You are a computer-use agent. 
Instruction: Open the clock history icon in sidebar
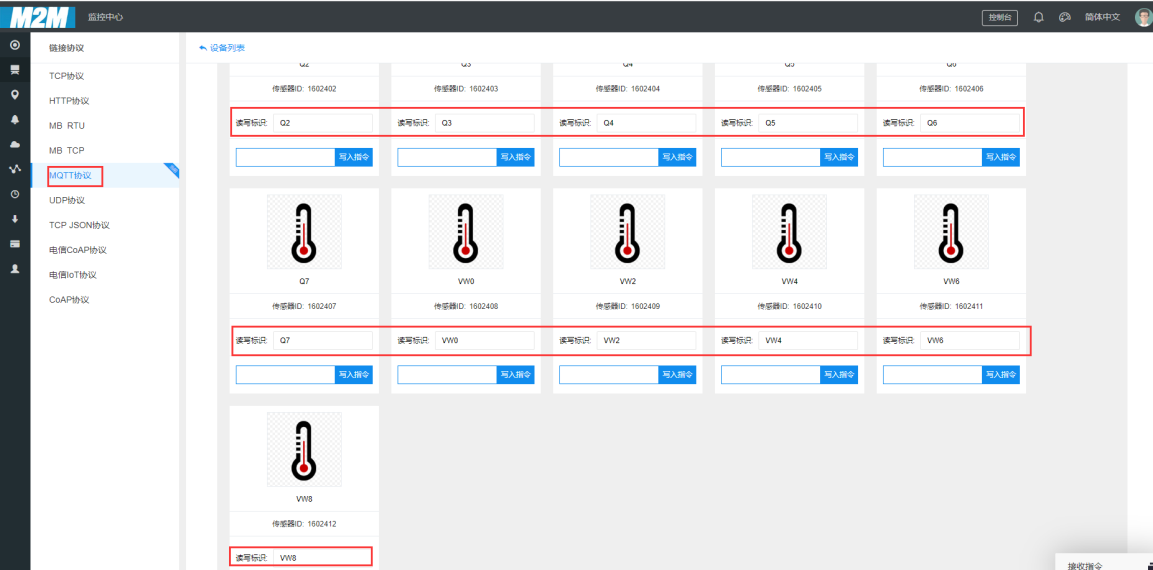tap(15, 194)
